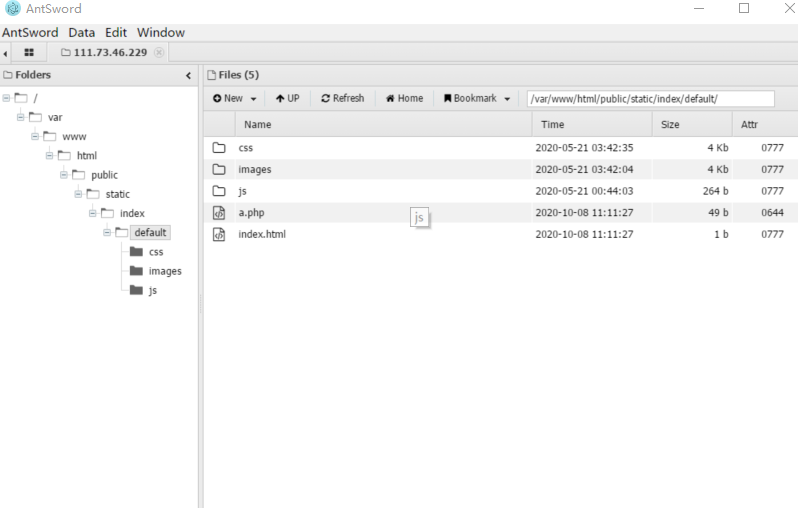798x508 pixels.
Task: Select the a.php file name
Action: [x=251, y=213]
